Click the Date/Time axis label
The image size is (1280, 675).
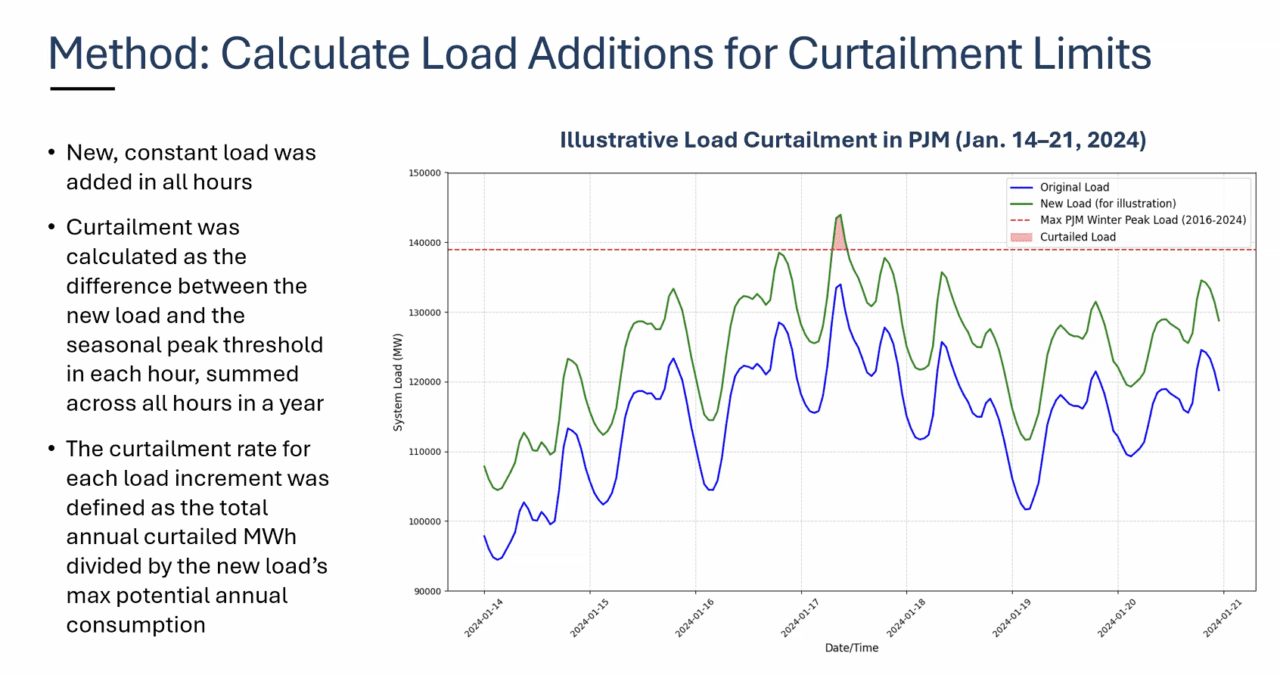pyautogui.click(x=852, y=647)
